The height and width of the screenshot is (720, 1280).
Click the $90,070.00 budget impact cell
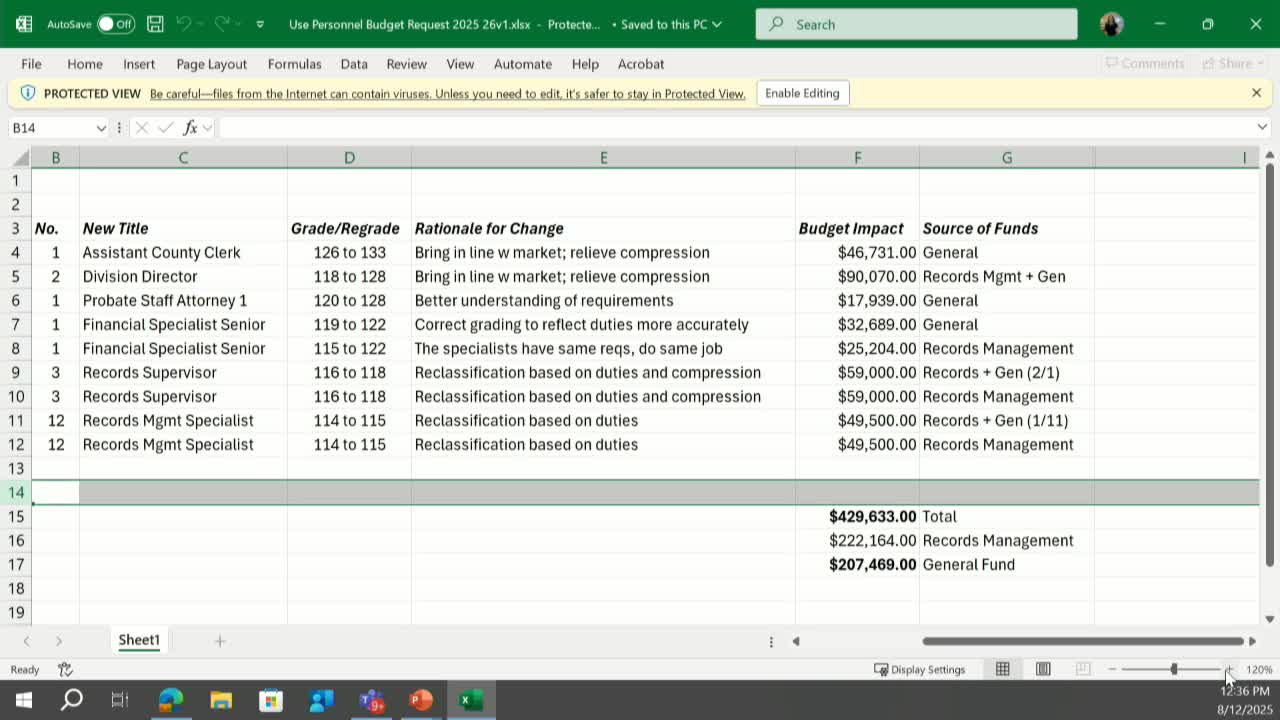(x=857, y=277)
